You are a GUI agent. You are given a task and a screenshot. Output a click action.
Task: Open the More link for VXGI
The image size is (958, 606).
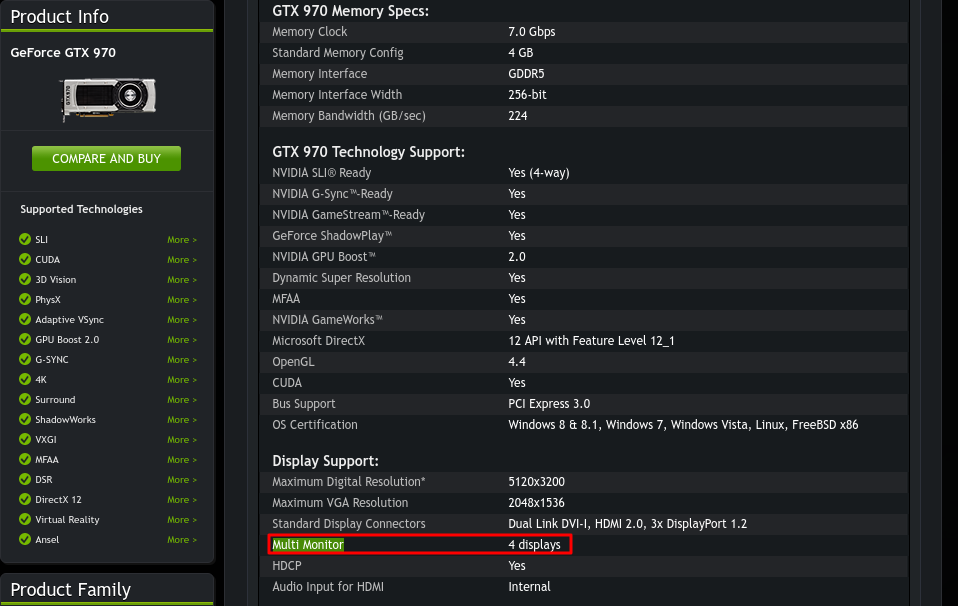(x=182, y=440)
